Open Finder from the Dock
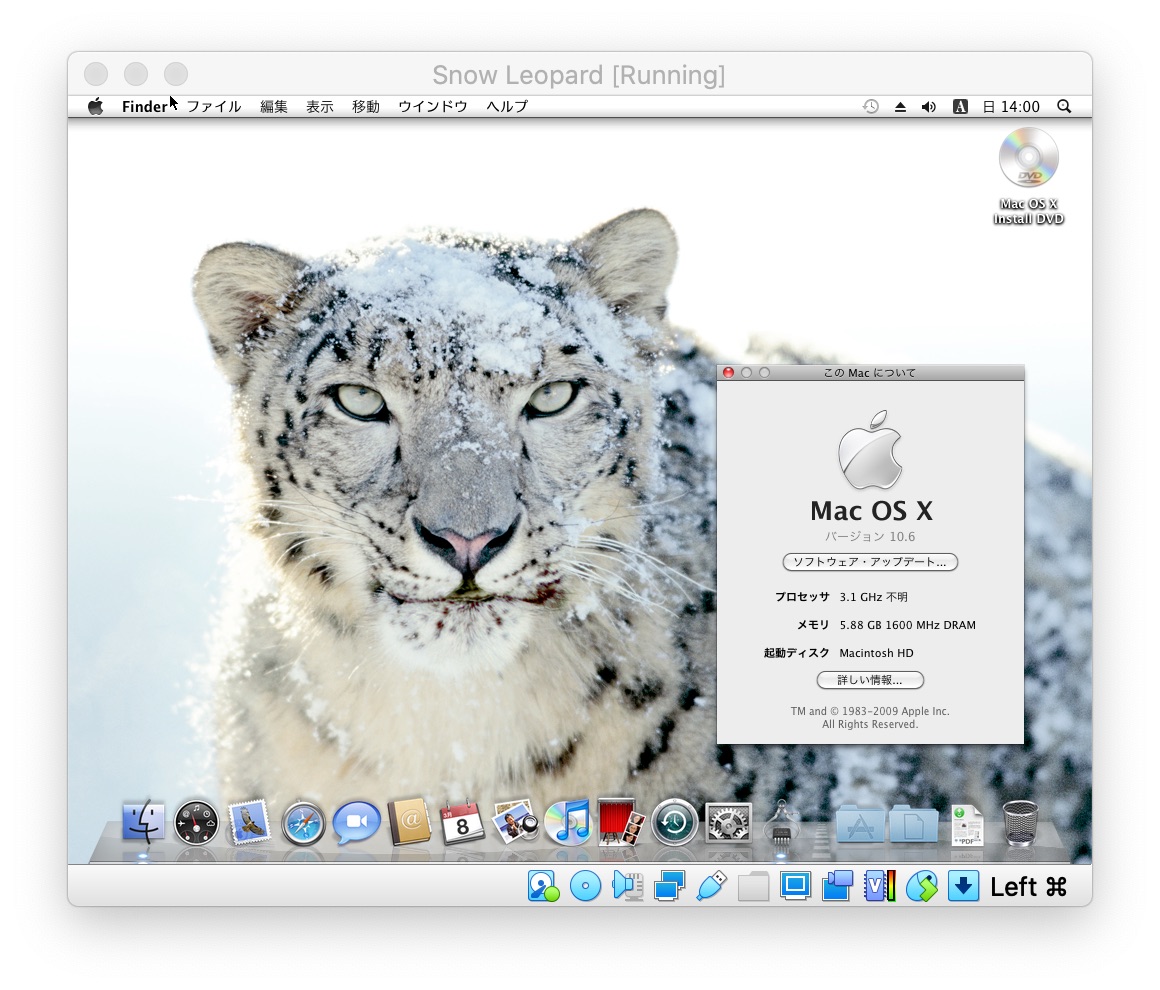This screenshot has width=1160, height=990. tap(144, 821)
